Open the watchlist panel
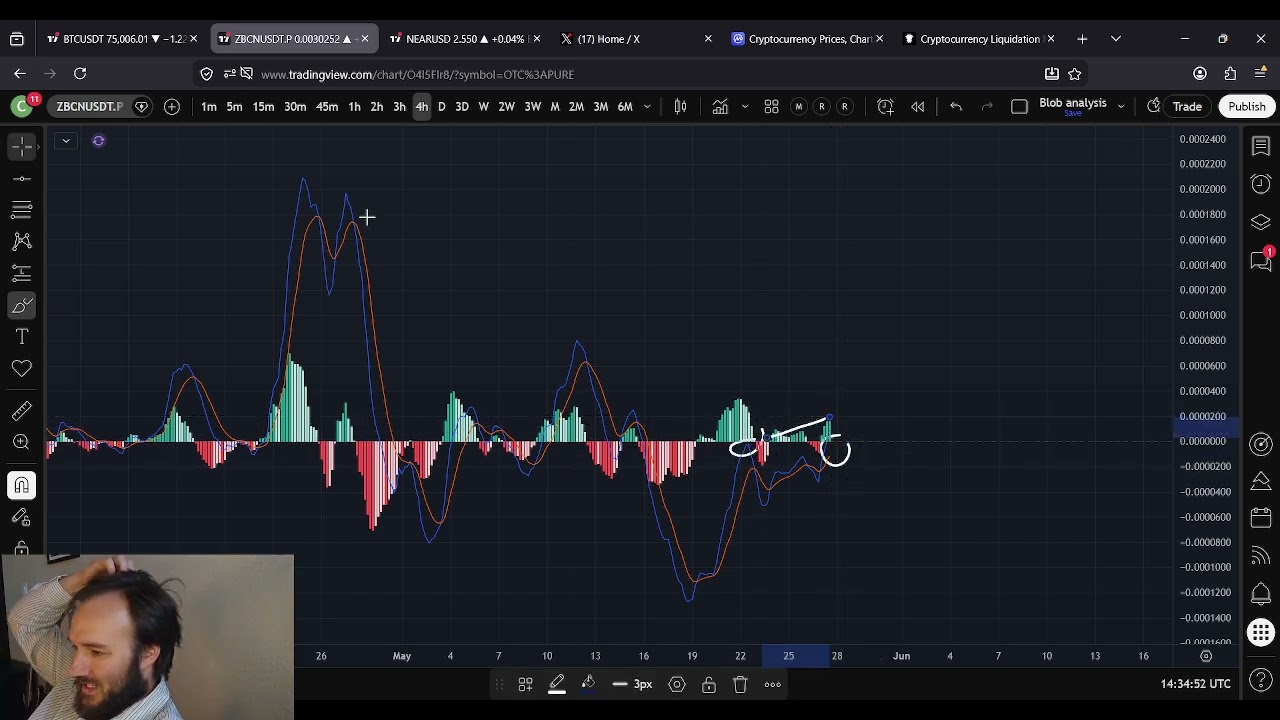 click(1260, 147)
